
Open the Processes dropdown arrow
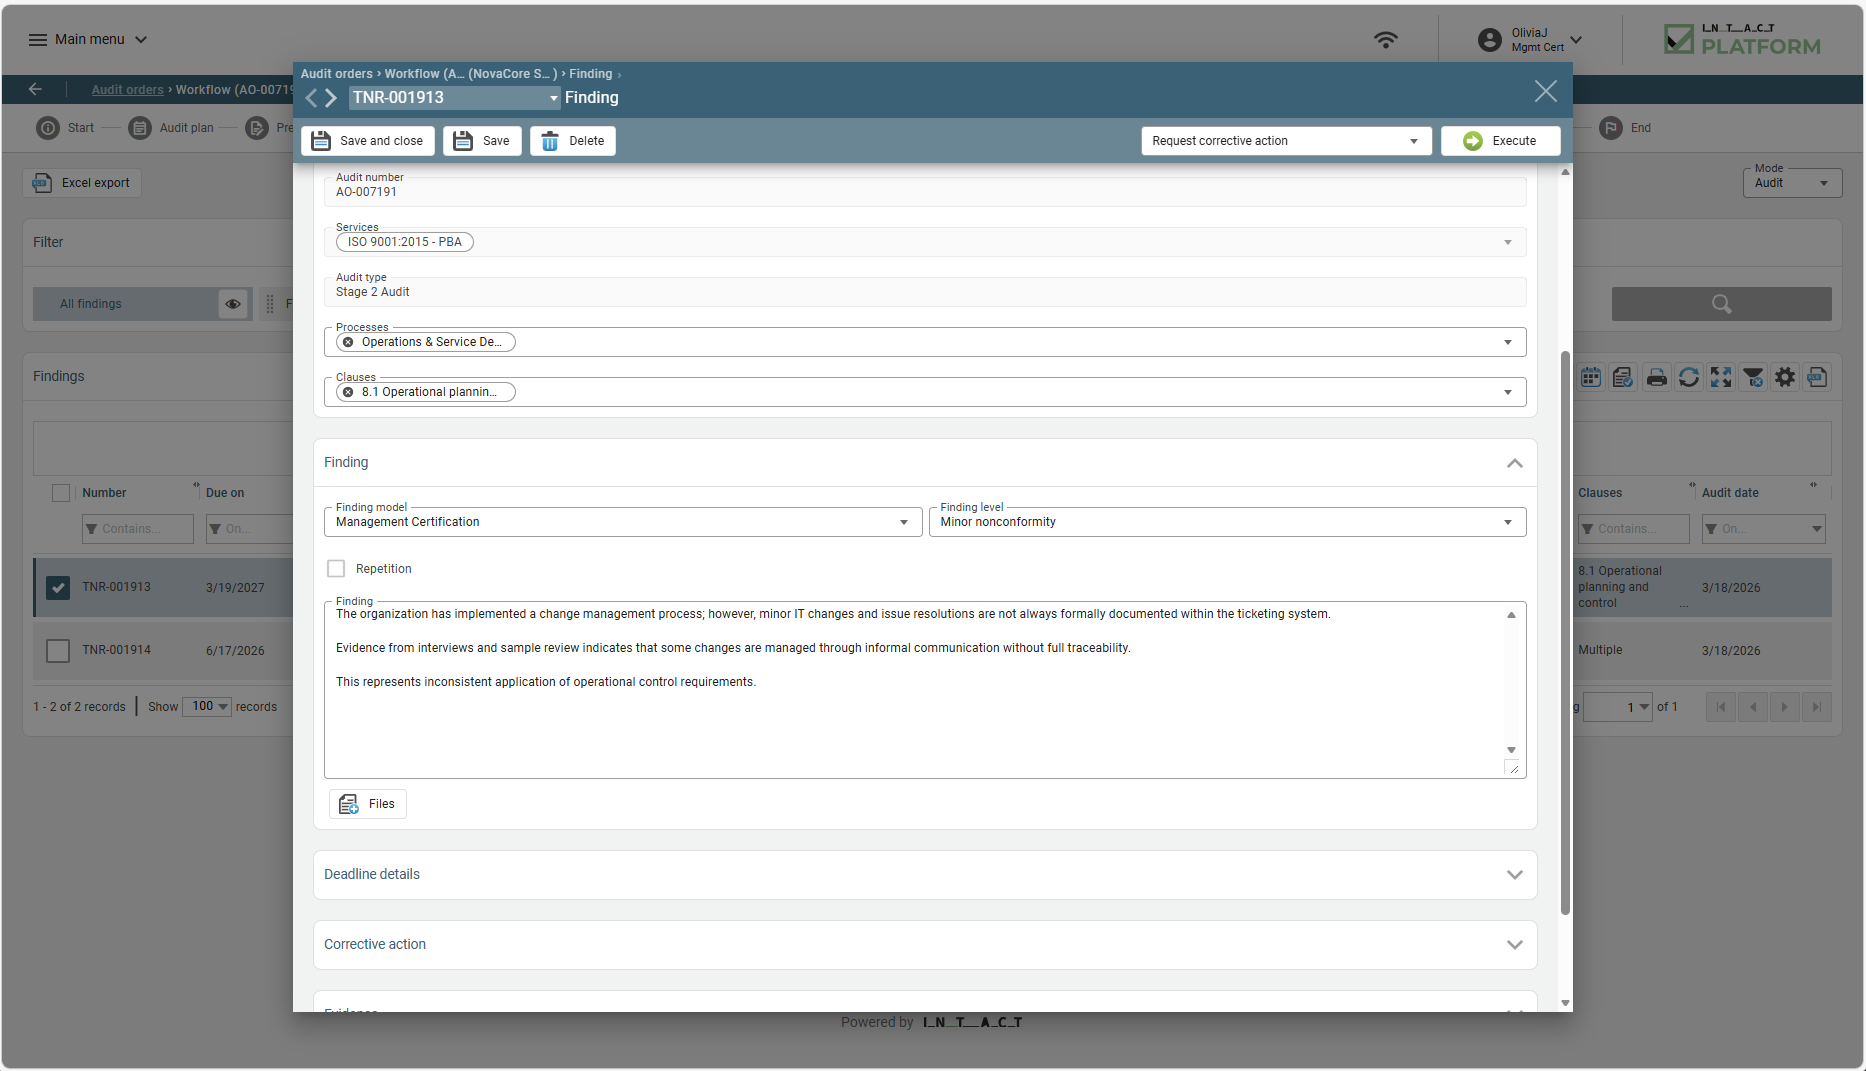click(1508, 342)
